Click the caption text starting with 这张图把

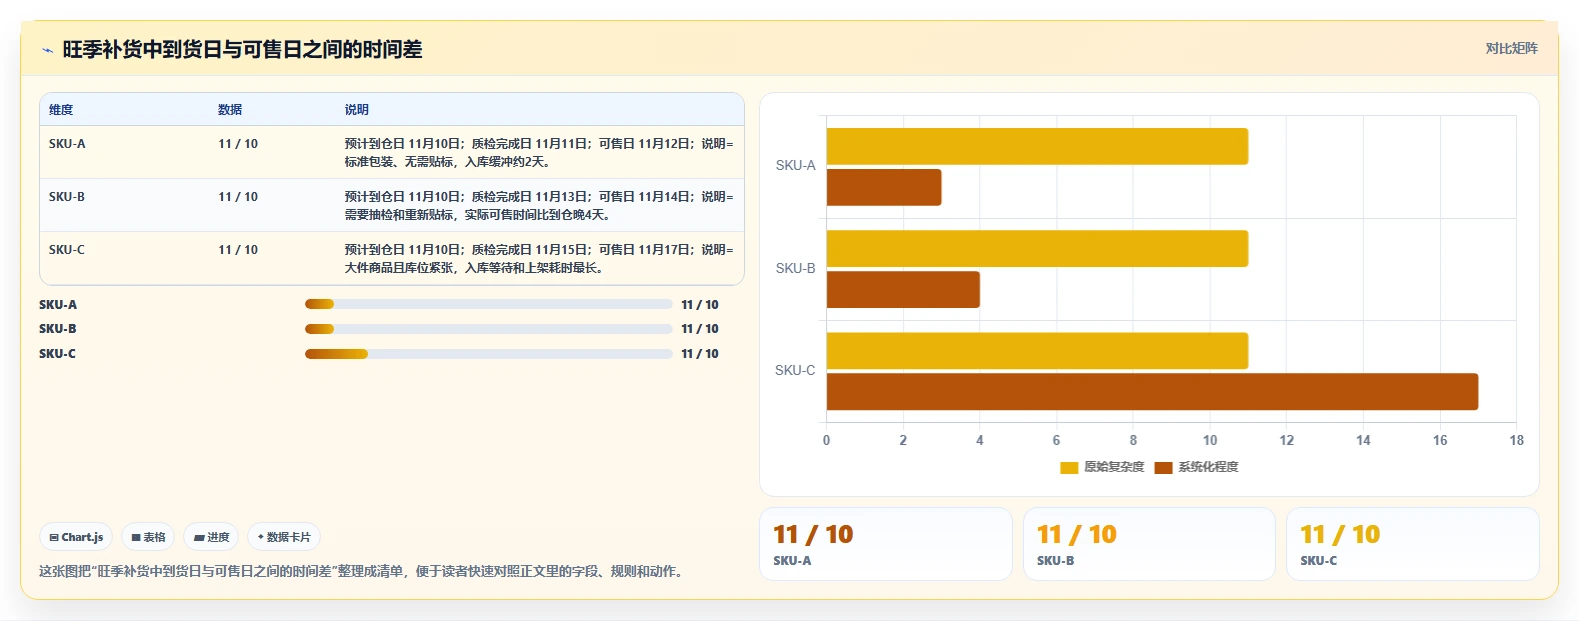[x=363, y=571]
